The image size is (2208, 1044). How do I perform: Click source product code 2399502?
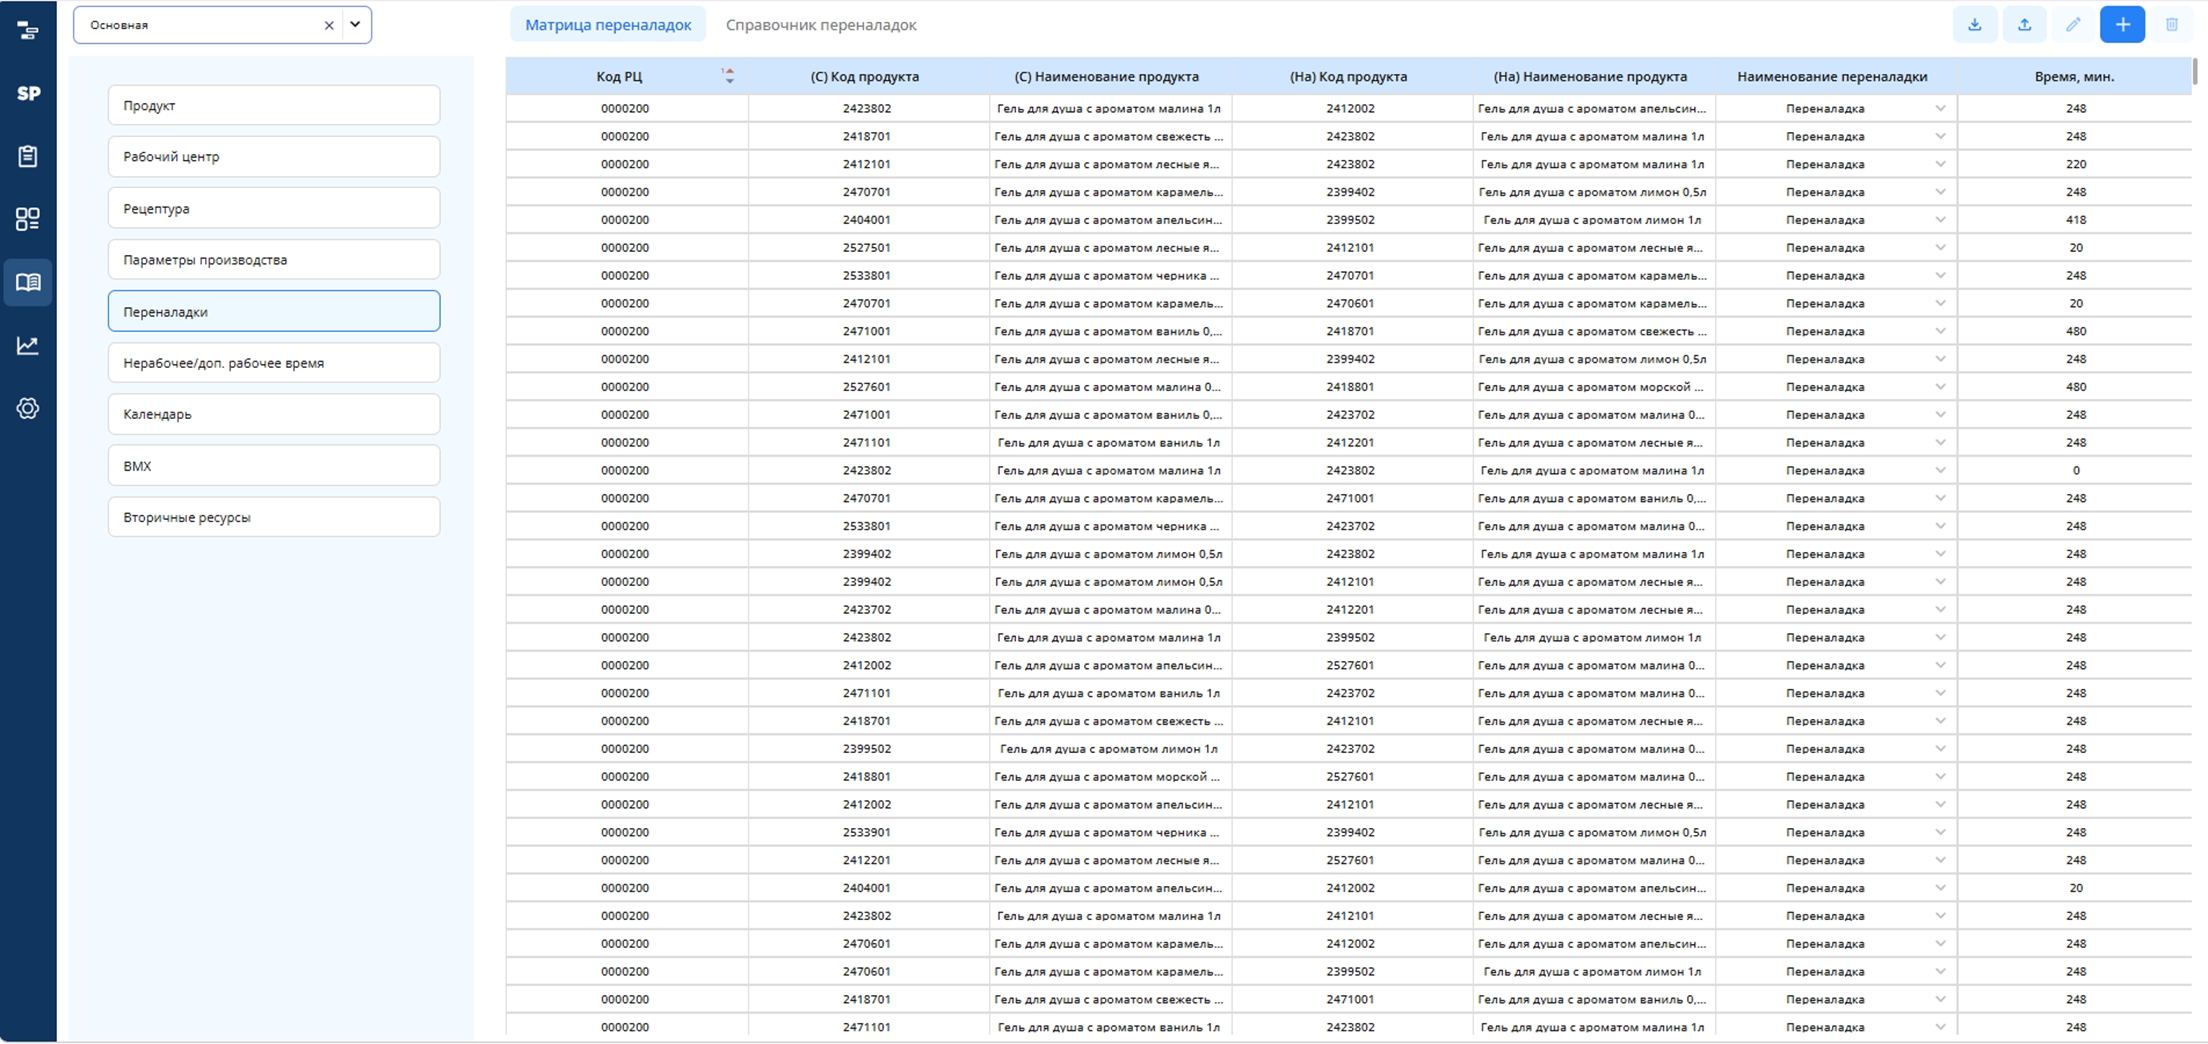(x=867, y=749)
